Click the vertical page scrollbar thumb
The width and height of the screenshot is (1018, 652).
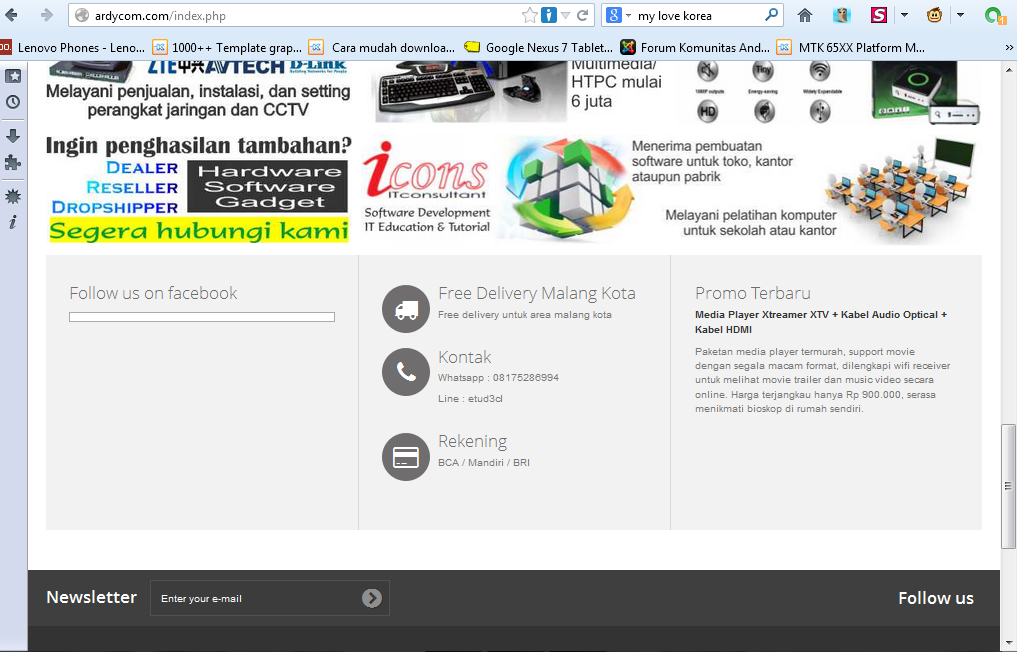1008,485
